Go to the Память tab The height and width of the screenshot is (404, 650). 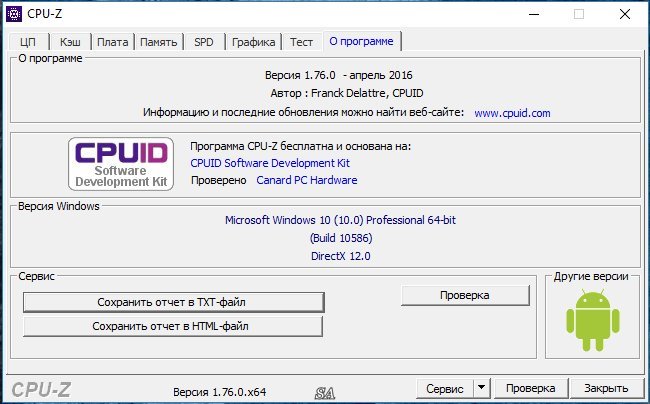click(159, 42)
